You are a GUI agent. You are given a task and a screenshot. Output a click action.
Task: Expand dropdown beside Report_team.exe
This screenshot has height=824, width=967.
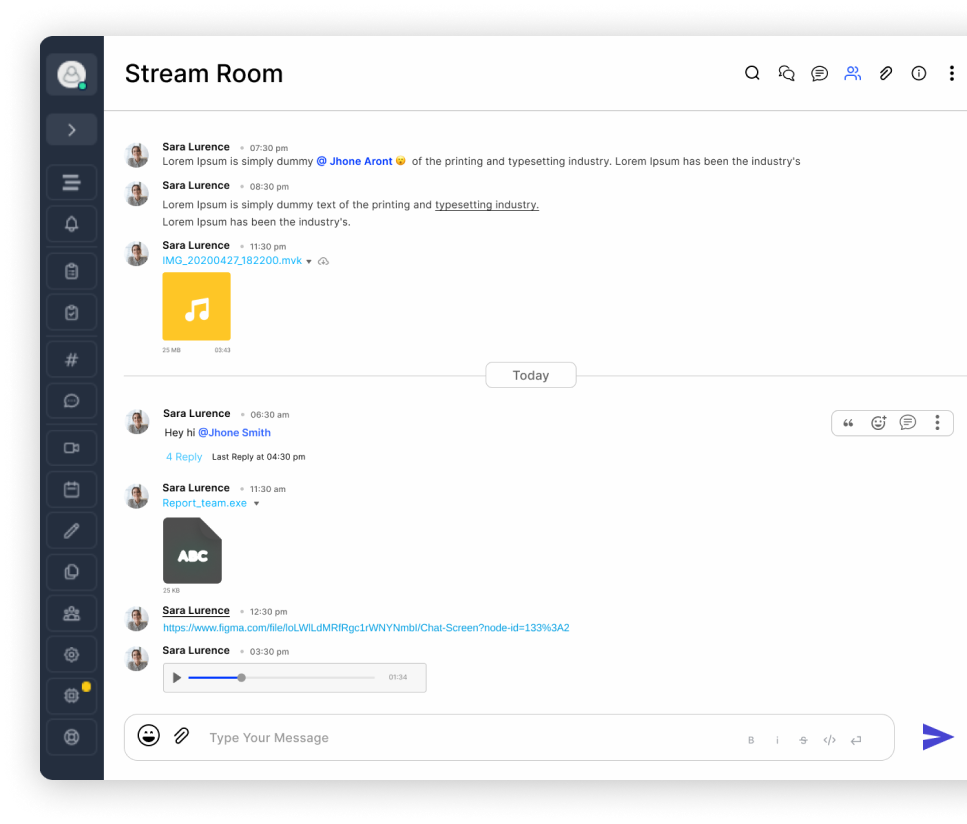(x=257, y=504)
